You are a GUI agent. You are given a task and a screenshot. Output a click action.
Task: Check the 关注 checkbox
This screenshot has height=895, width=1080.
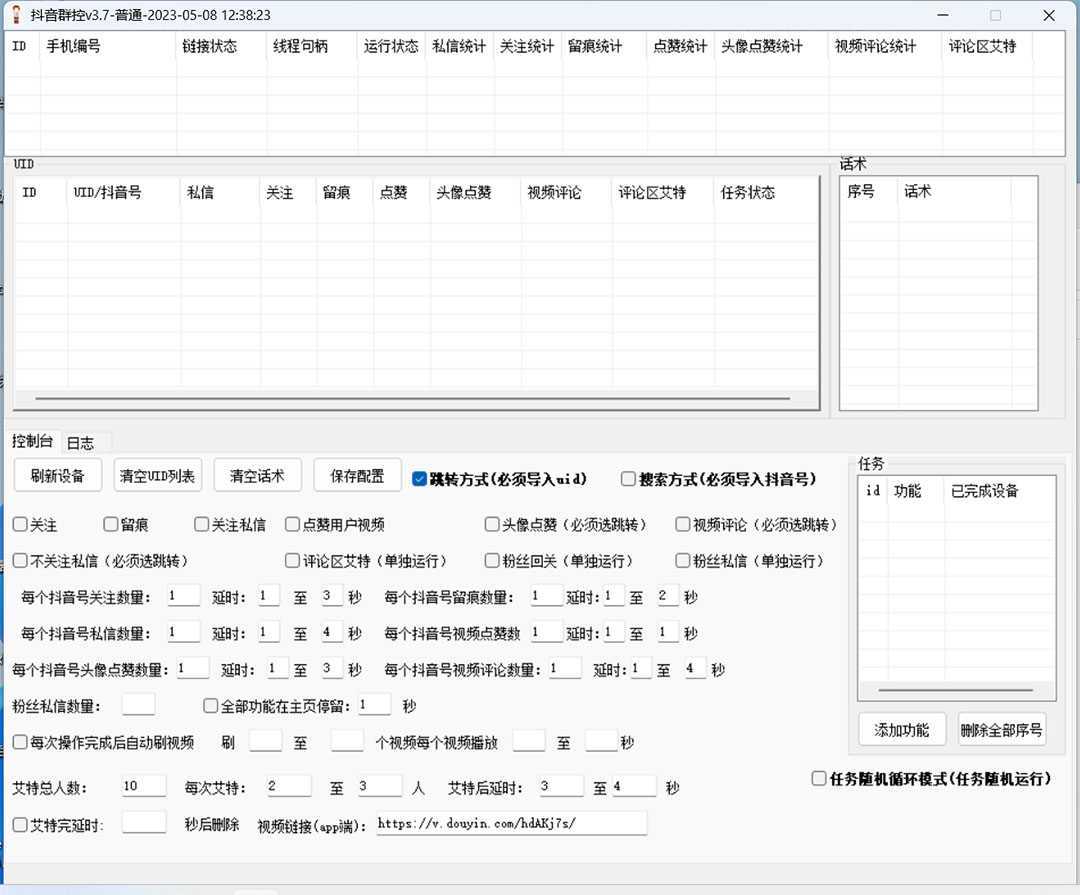(x=20, y=523)
